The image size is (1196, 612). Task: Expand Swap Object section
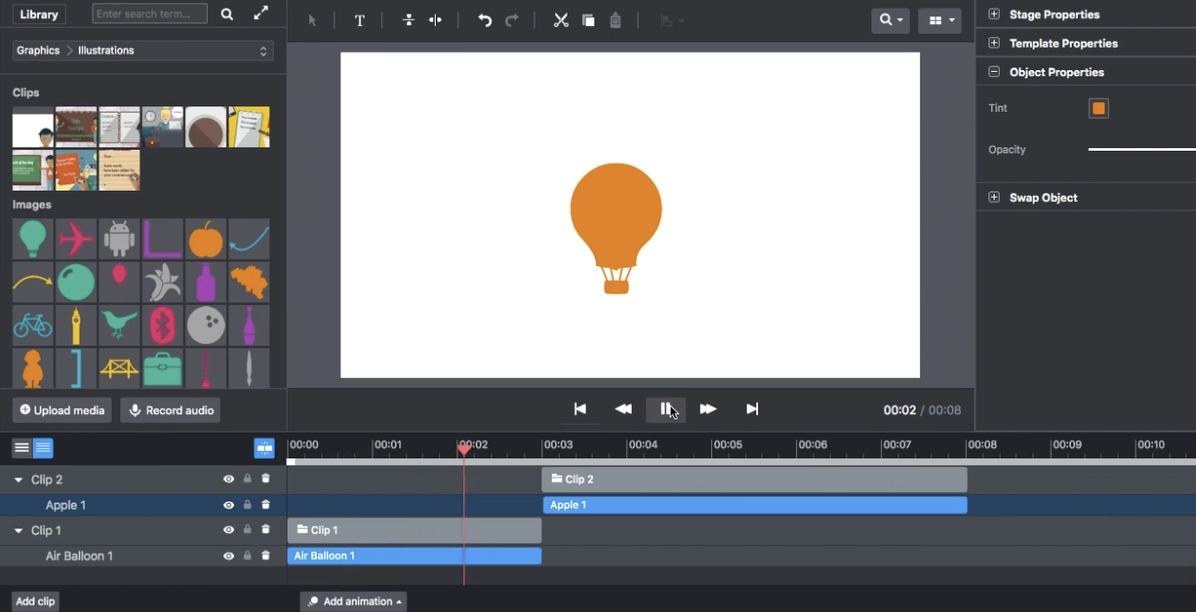click(x=994, y=197)
